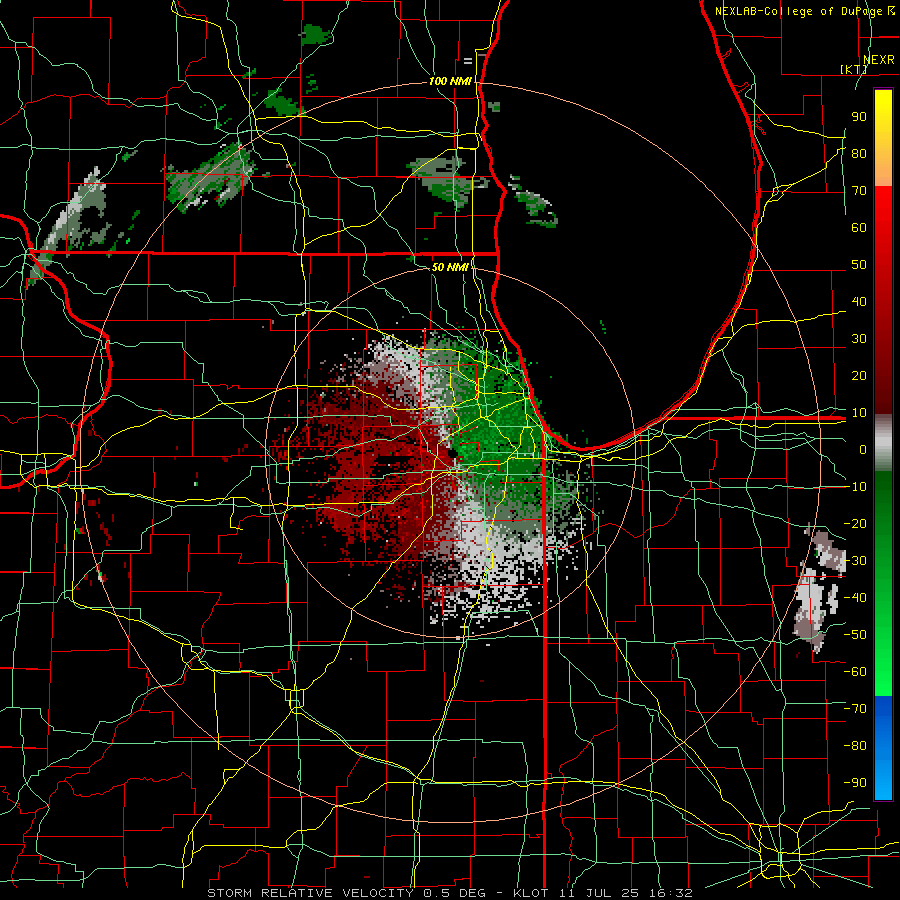
Task: Click the NEXLAB-College of DuPage title text
Action: pyautogui.click(x=798, y=11)
